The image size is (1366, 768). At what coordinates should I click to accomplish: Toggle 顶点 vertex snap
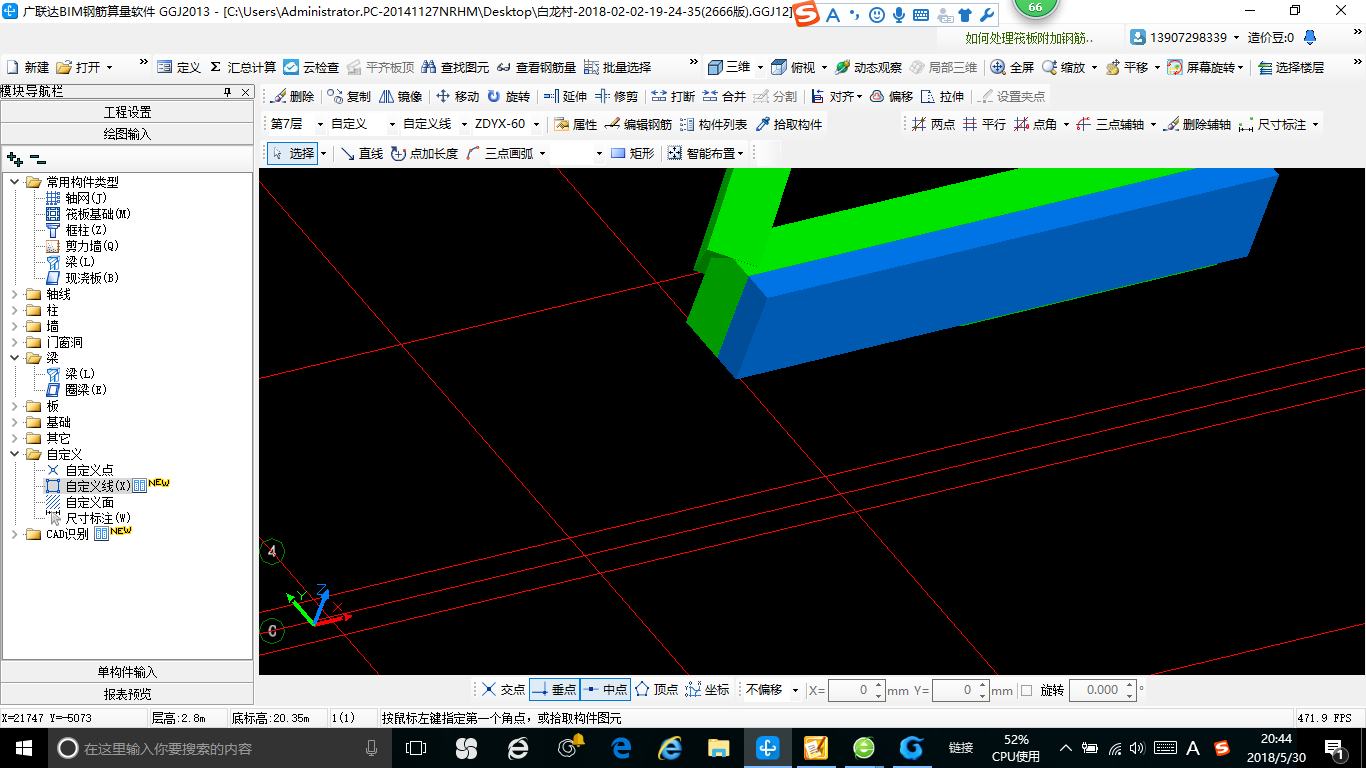[656, 689]
